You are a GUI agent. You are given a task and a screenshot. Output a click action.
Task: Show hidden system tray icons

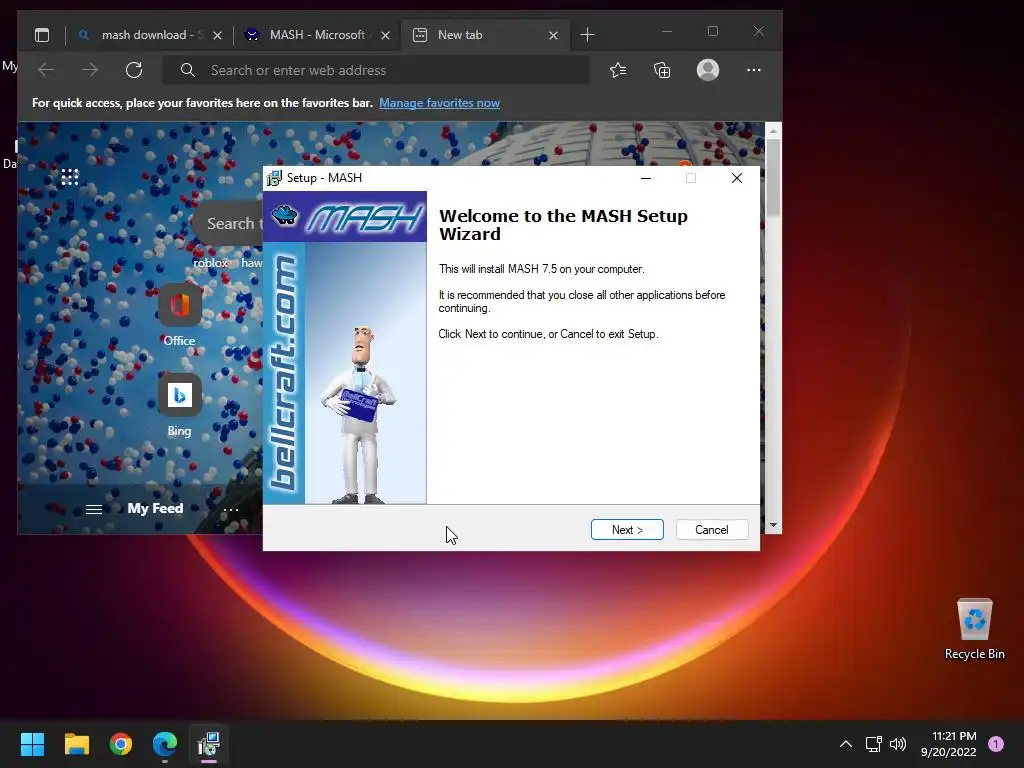[x=846, y=744]
